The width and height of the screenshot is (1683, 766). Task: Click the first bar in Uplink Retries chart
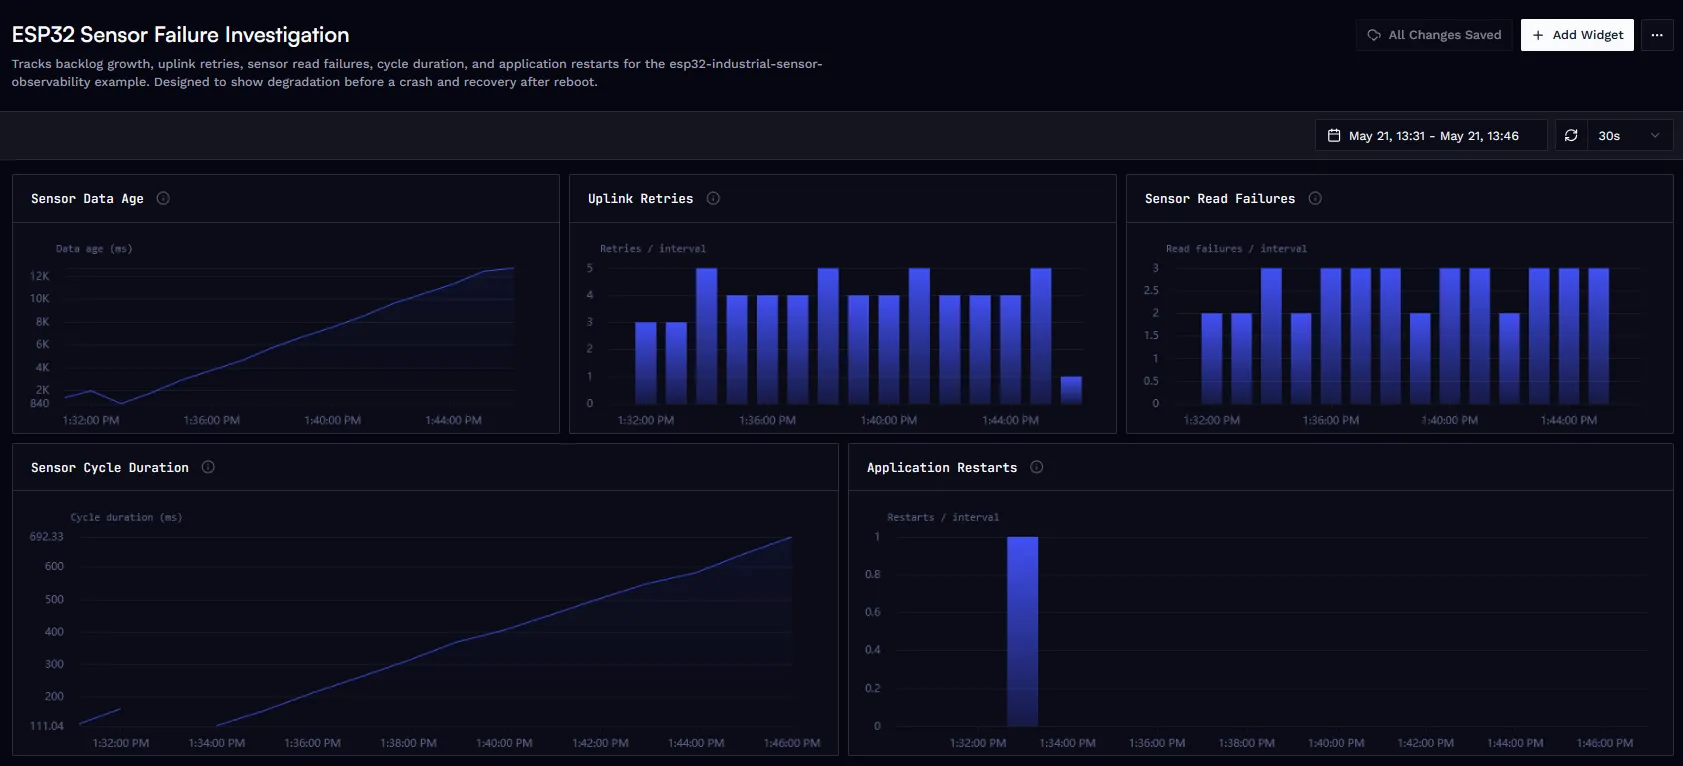tap(646, 363)
